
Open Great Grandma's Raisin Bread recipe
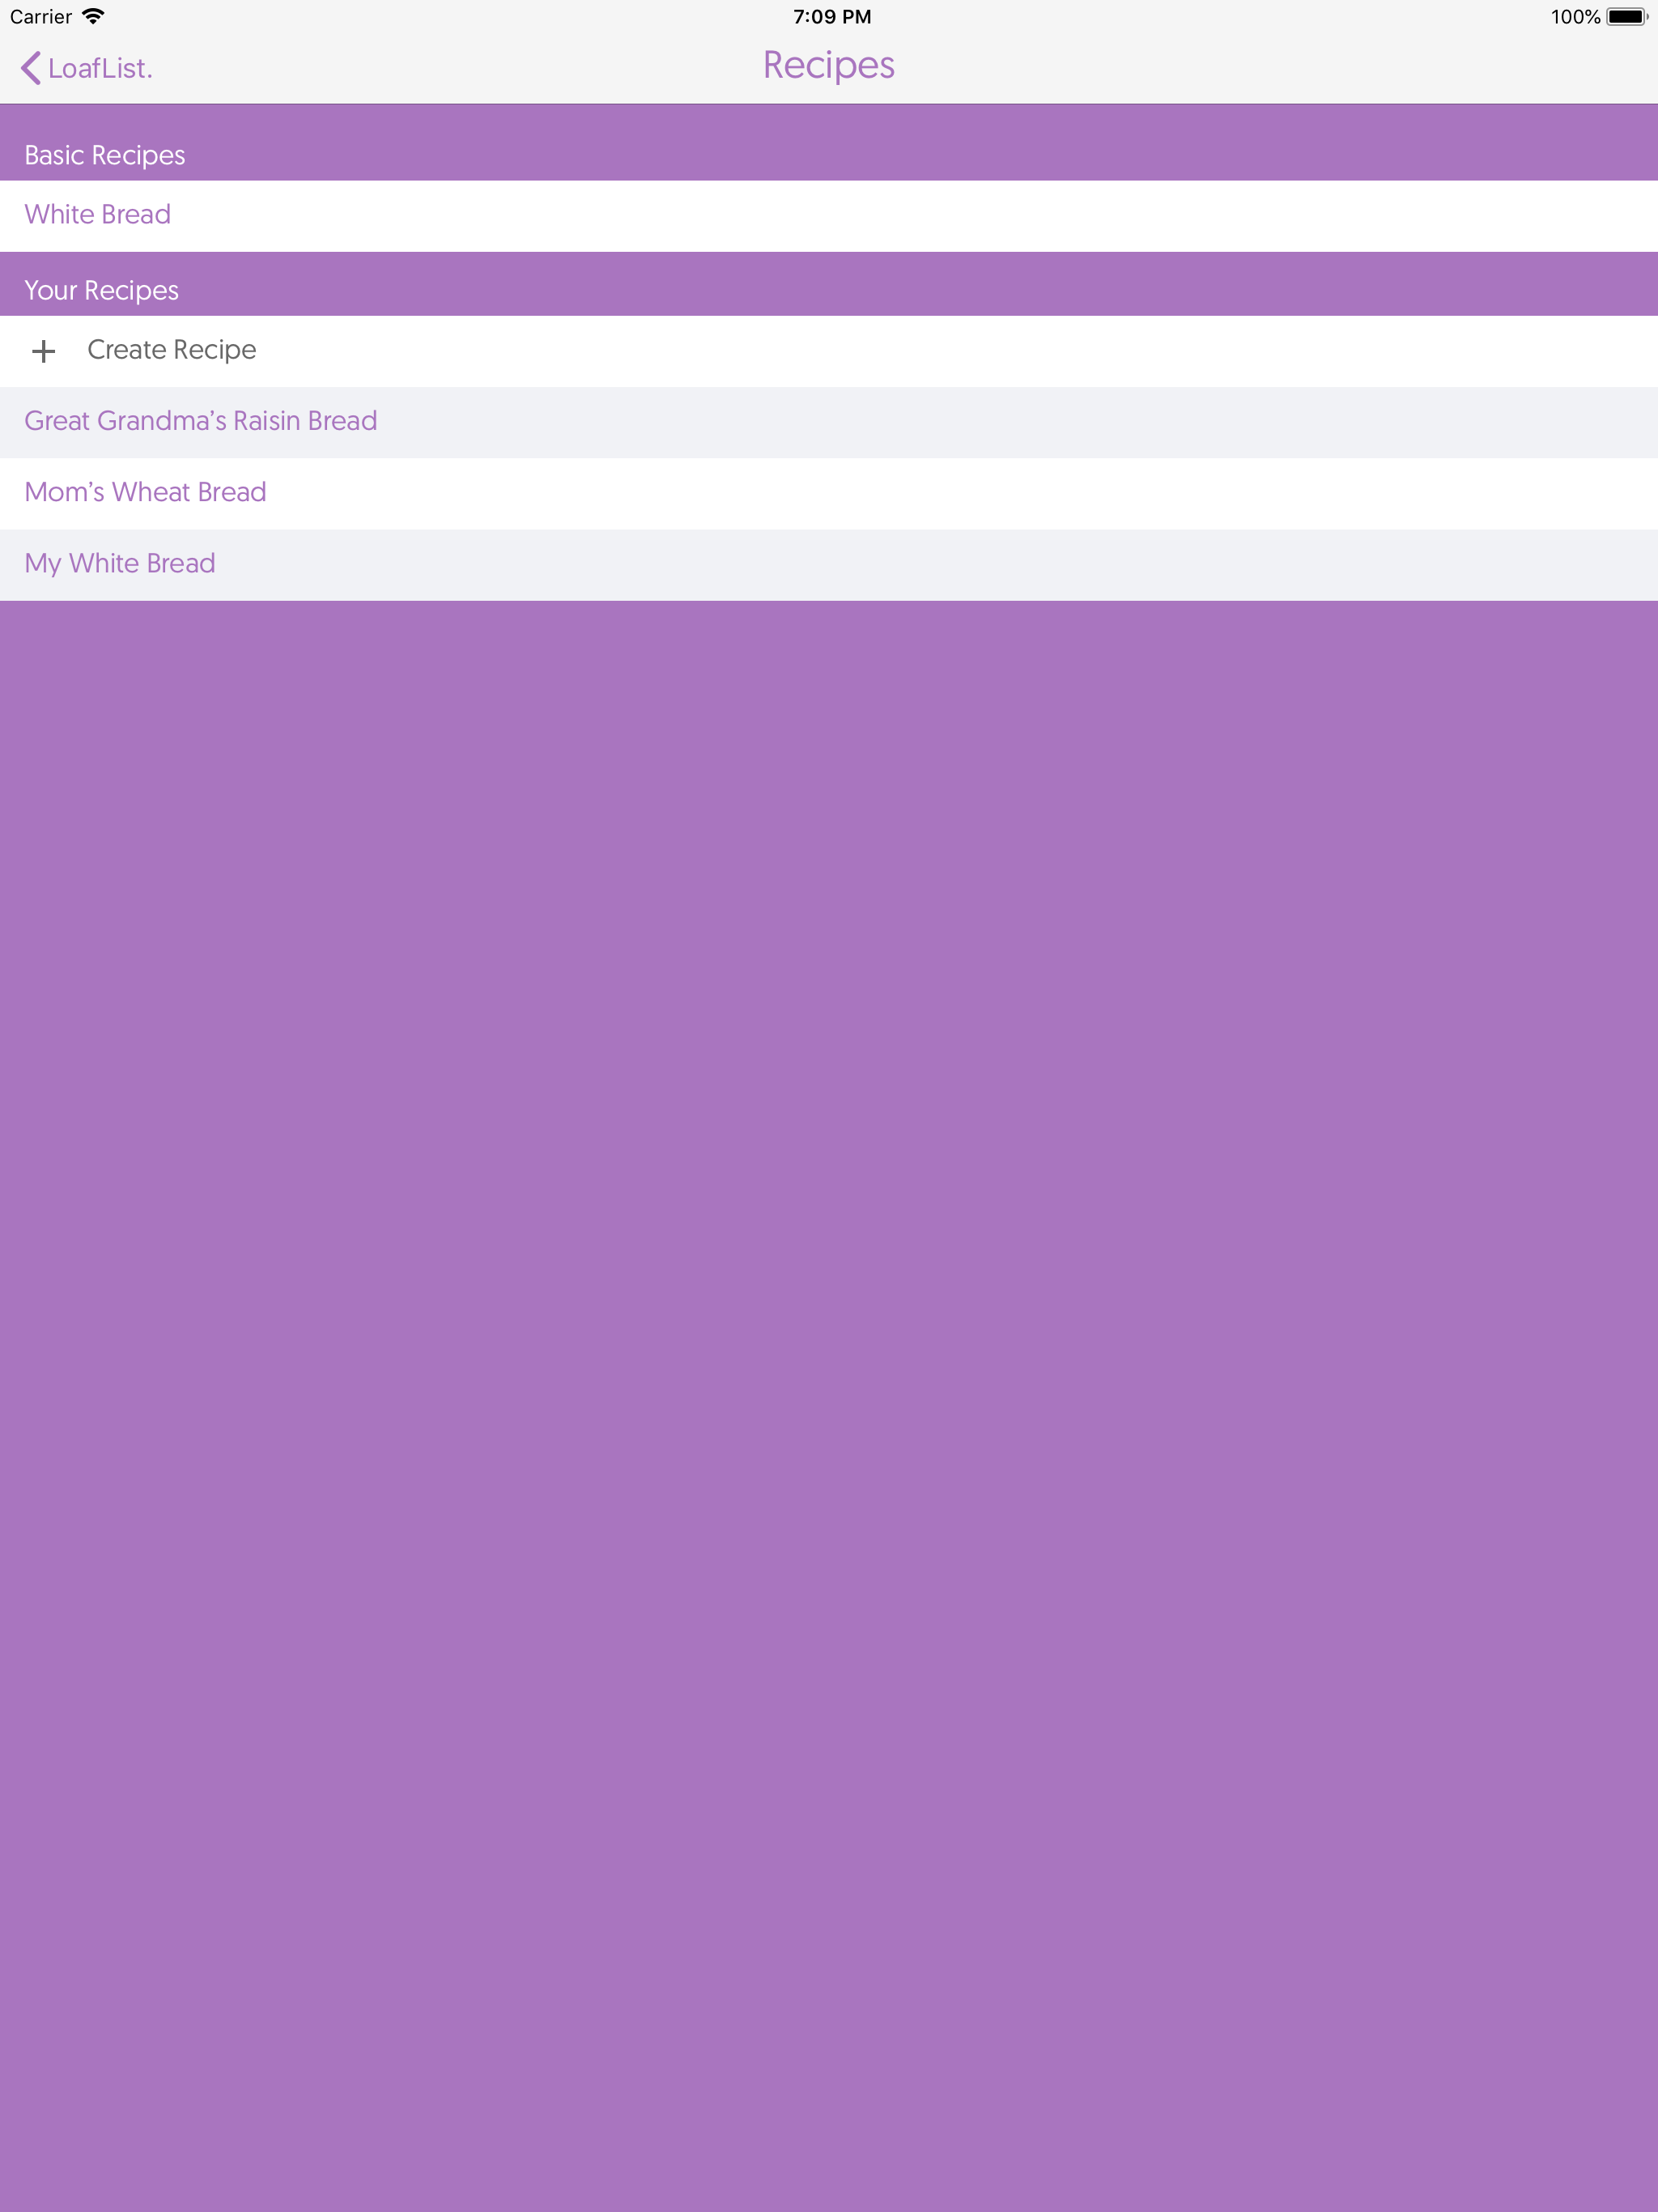tap(200, 422)
